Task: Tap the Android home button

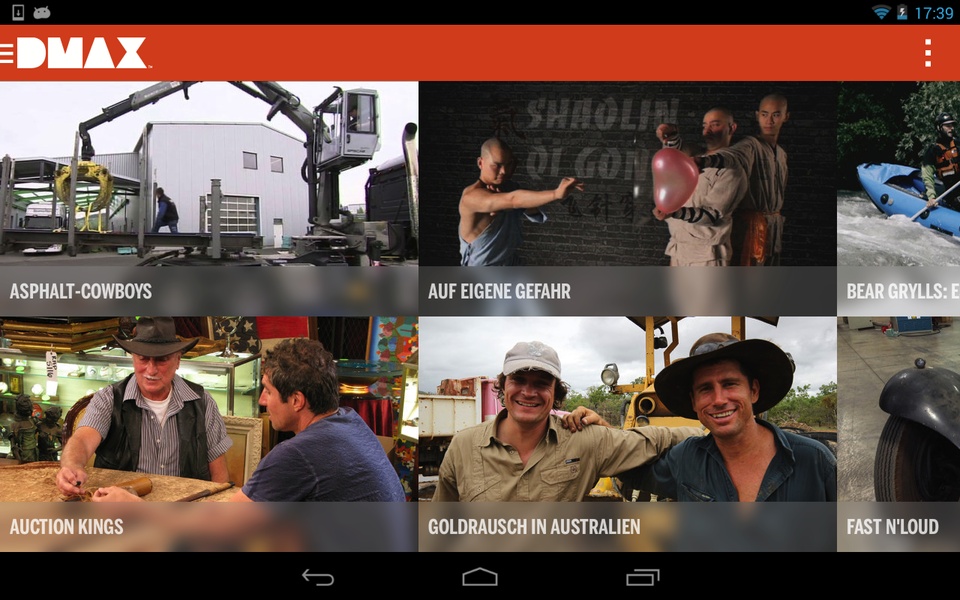Action: pos(479,577)
